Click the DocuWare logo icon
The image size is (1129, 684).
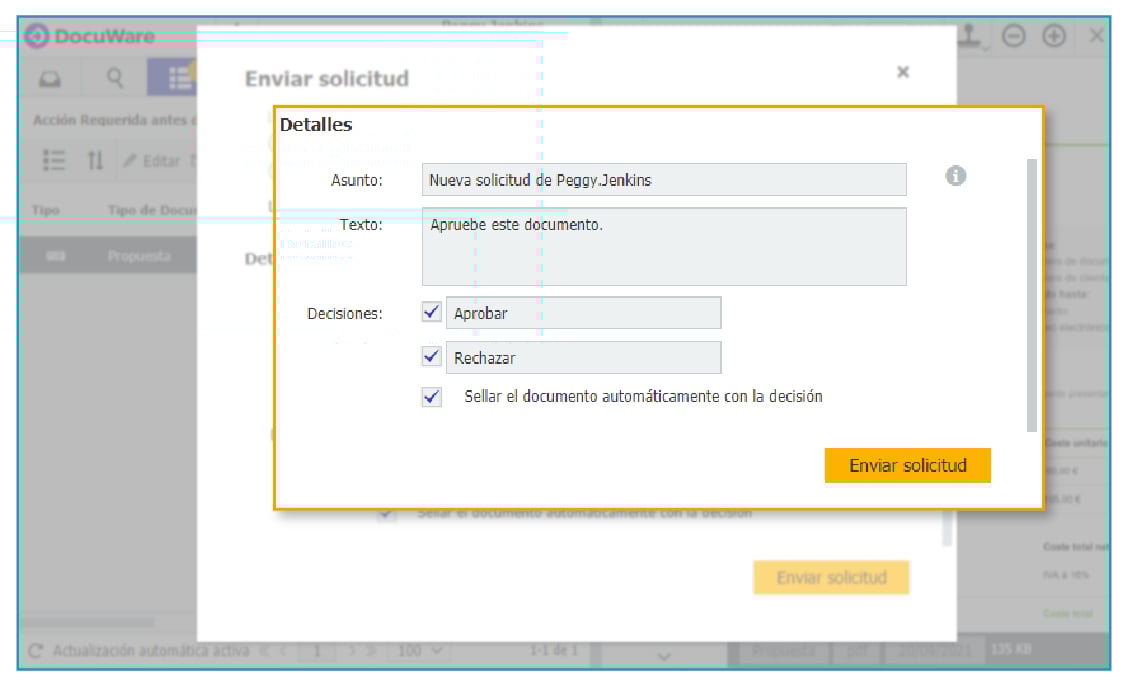point(37,37)
